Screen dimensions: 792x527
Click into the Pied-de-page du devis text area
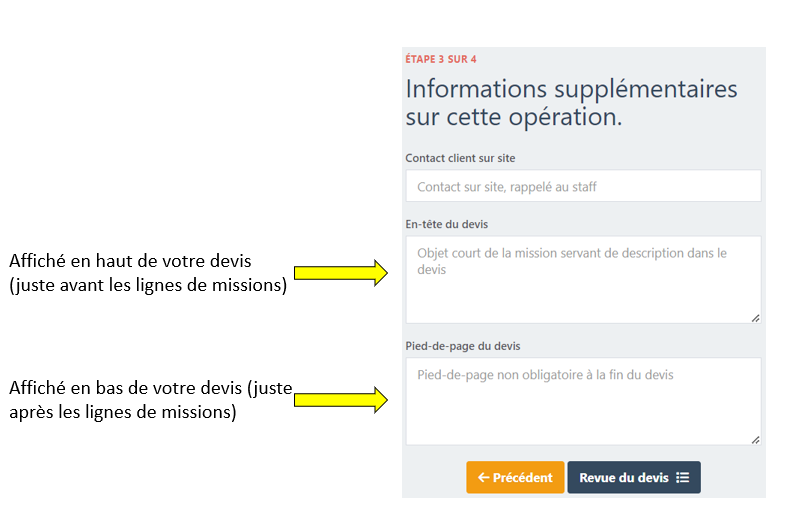click(x=583, y=405)
